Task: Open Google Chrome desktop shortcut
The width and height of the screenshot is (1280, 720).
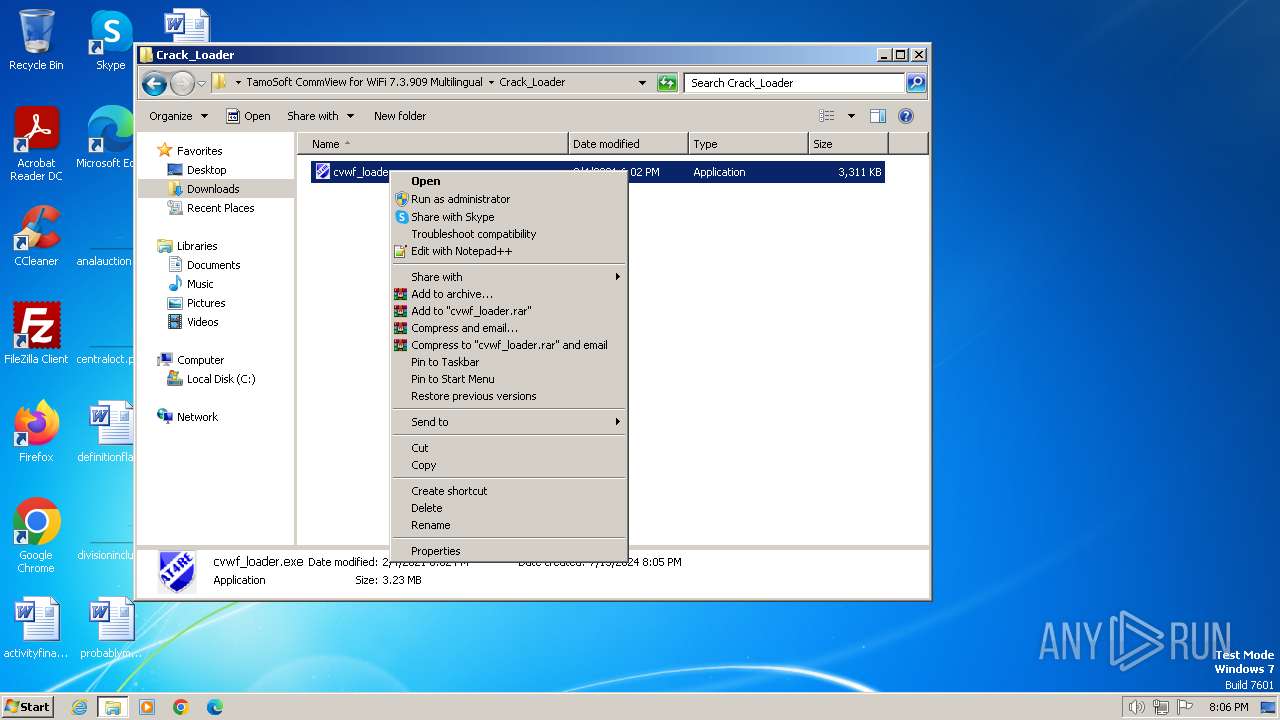Action: (x=36, y=536)
